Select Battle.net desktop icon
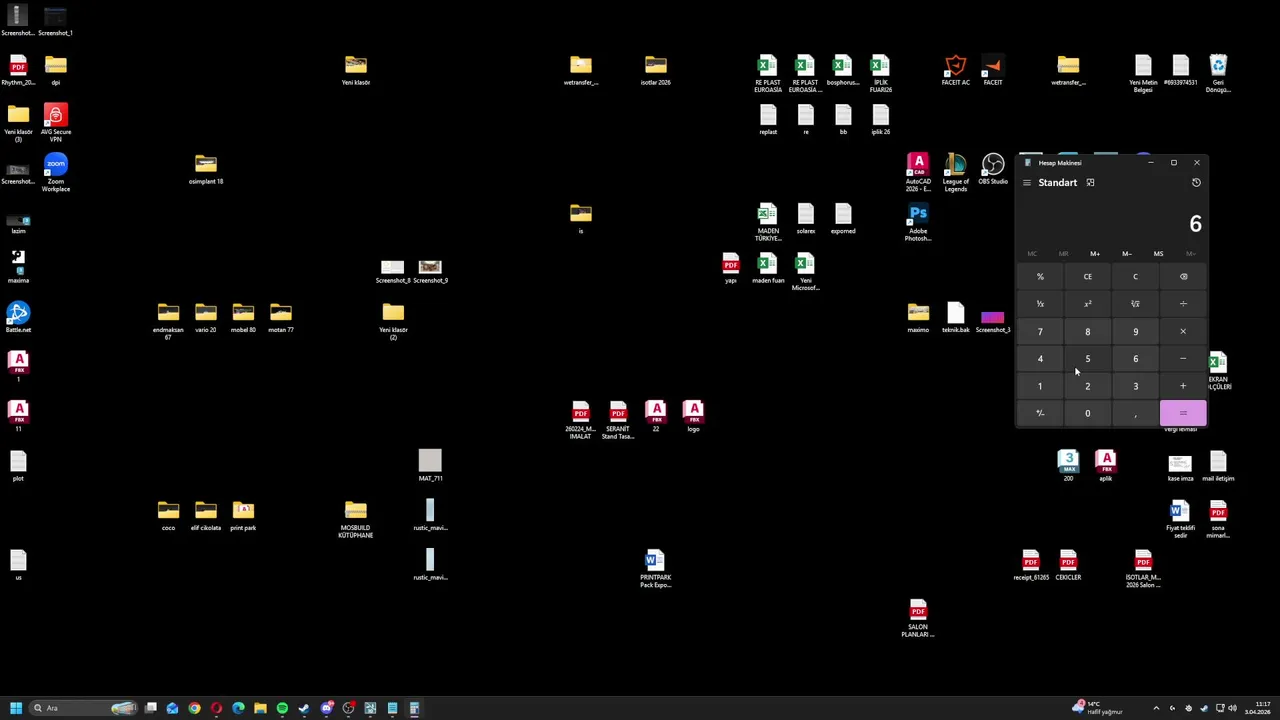Image resolution: width=1280 pixels, height=720 pixels. pos(18,318)
